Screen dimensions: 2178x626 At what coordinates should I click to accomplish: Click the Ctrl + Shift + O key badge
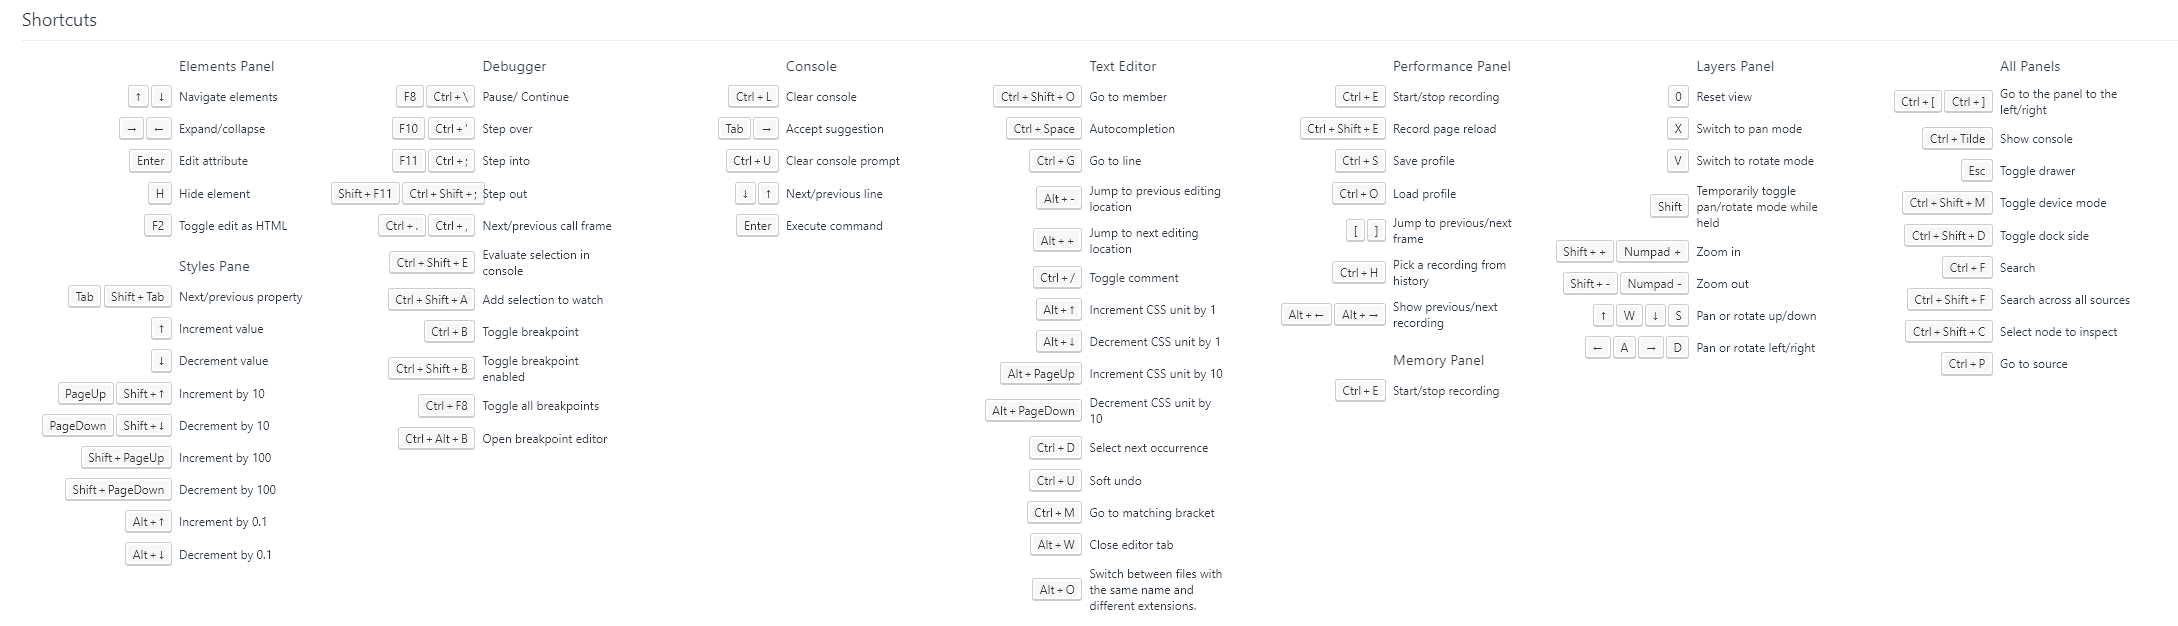[x=1037, y=97]
